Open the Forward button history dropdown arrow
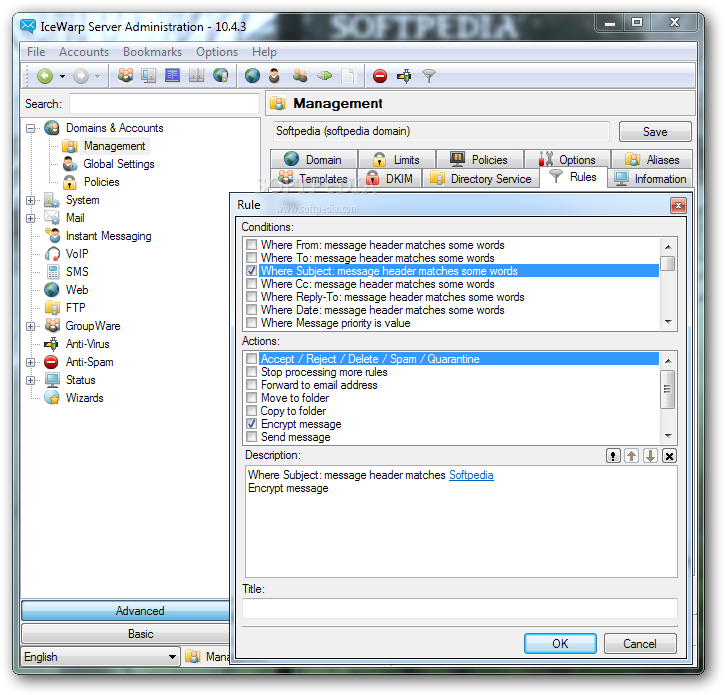This screenshot has height=695, width=725. [x=98, y=76]
